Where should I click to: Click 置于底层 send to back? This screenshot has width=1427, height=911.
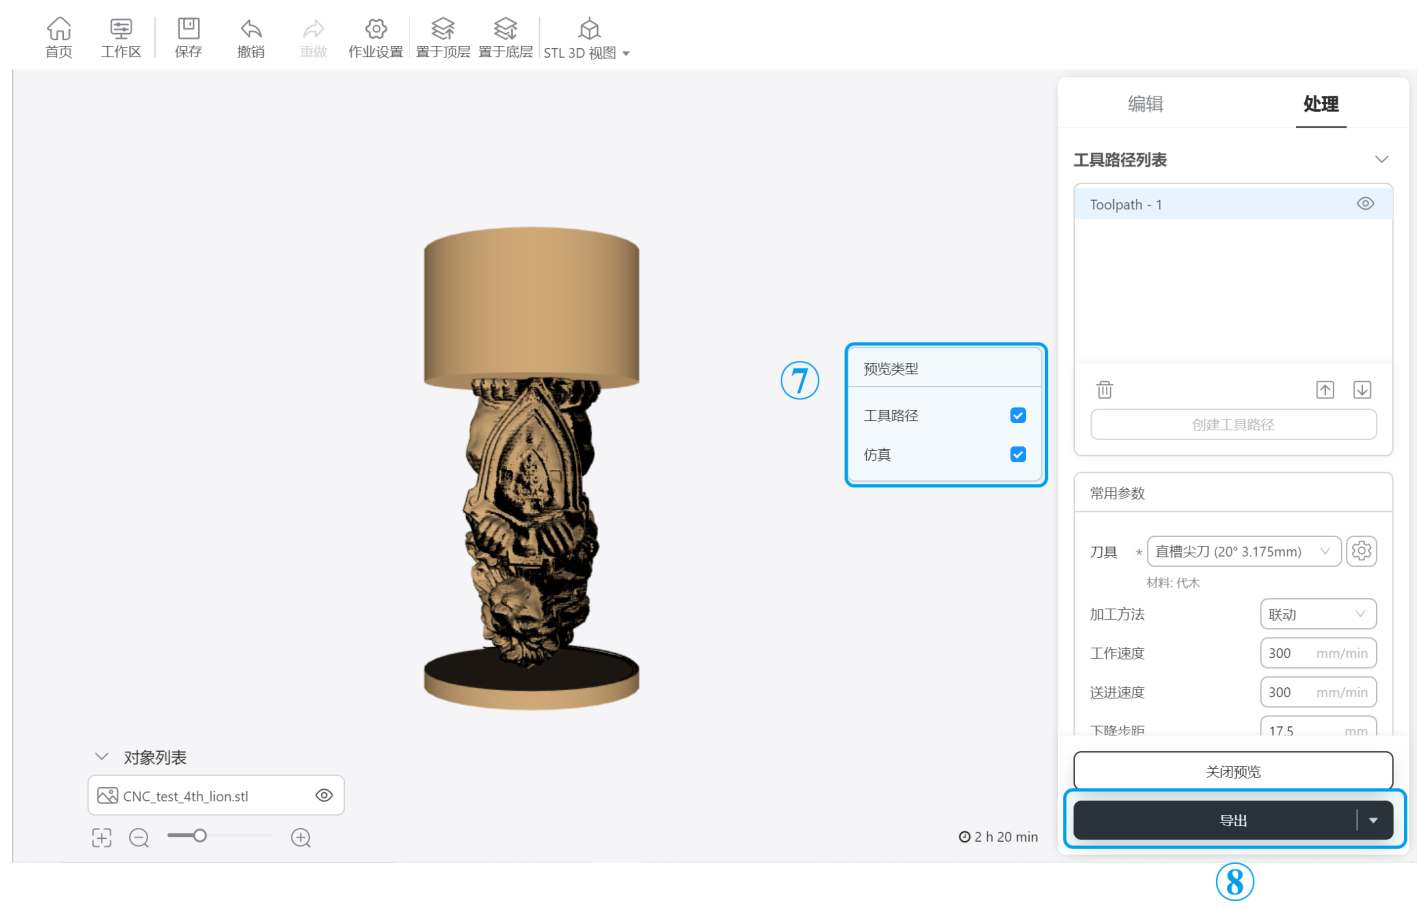tap(505, 37)
